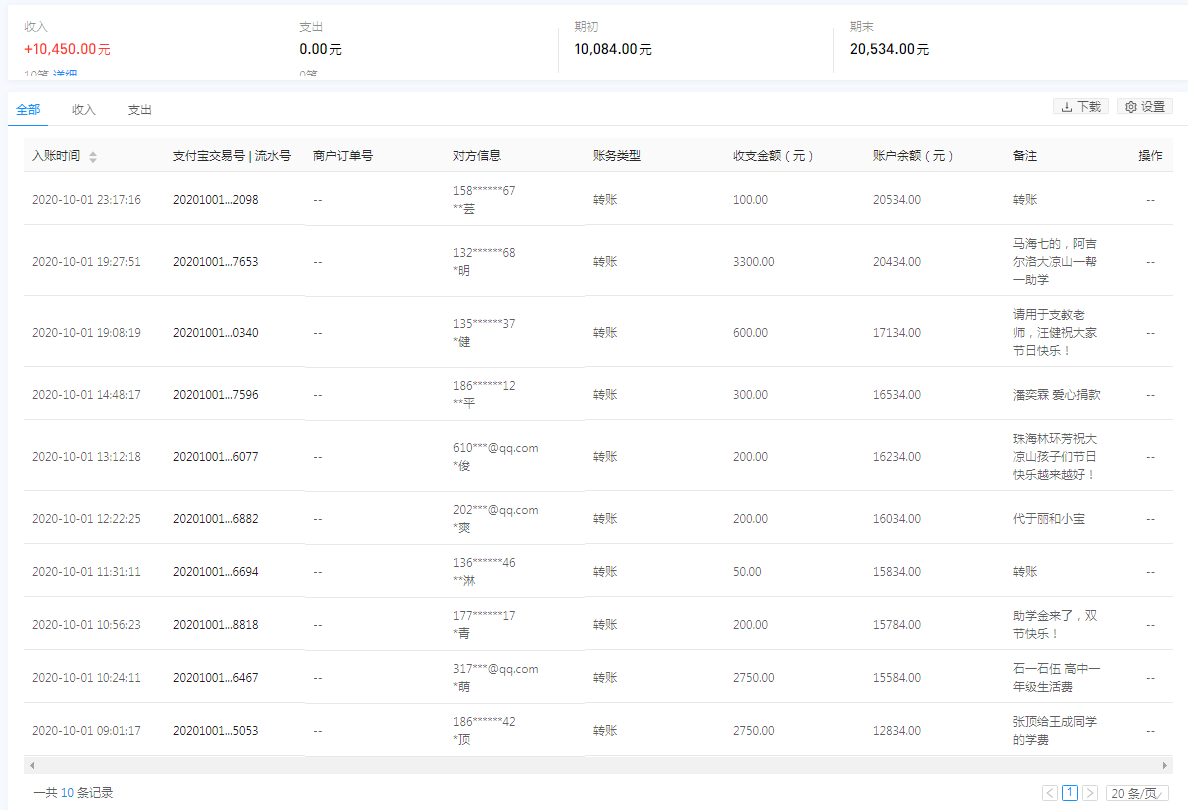
Task: Click the 操作 cell of the first transaction
Action: click(1150, 199)
